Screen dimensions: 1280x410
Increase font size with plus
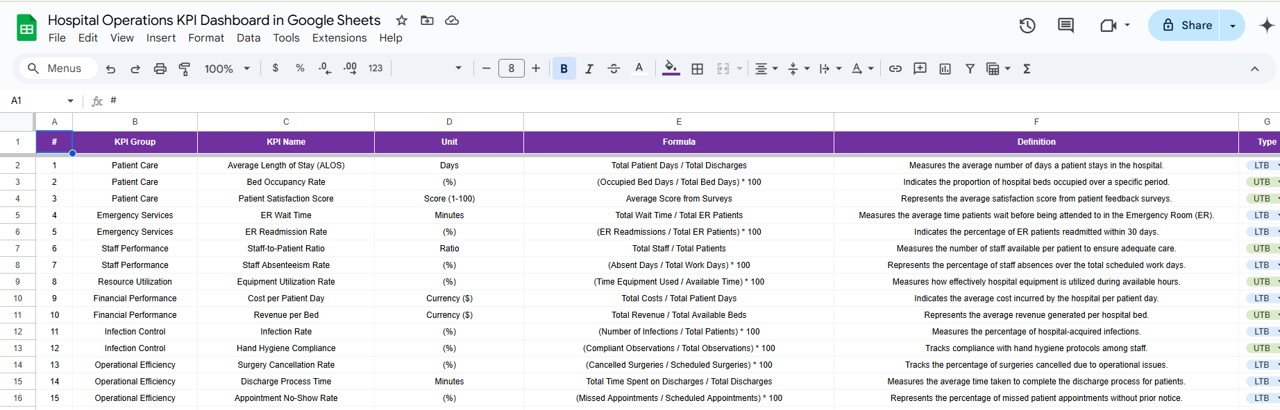[536, 69]
